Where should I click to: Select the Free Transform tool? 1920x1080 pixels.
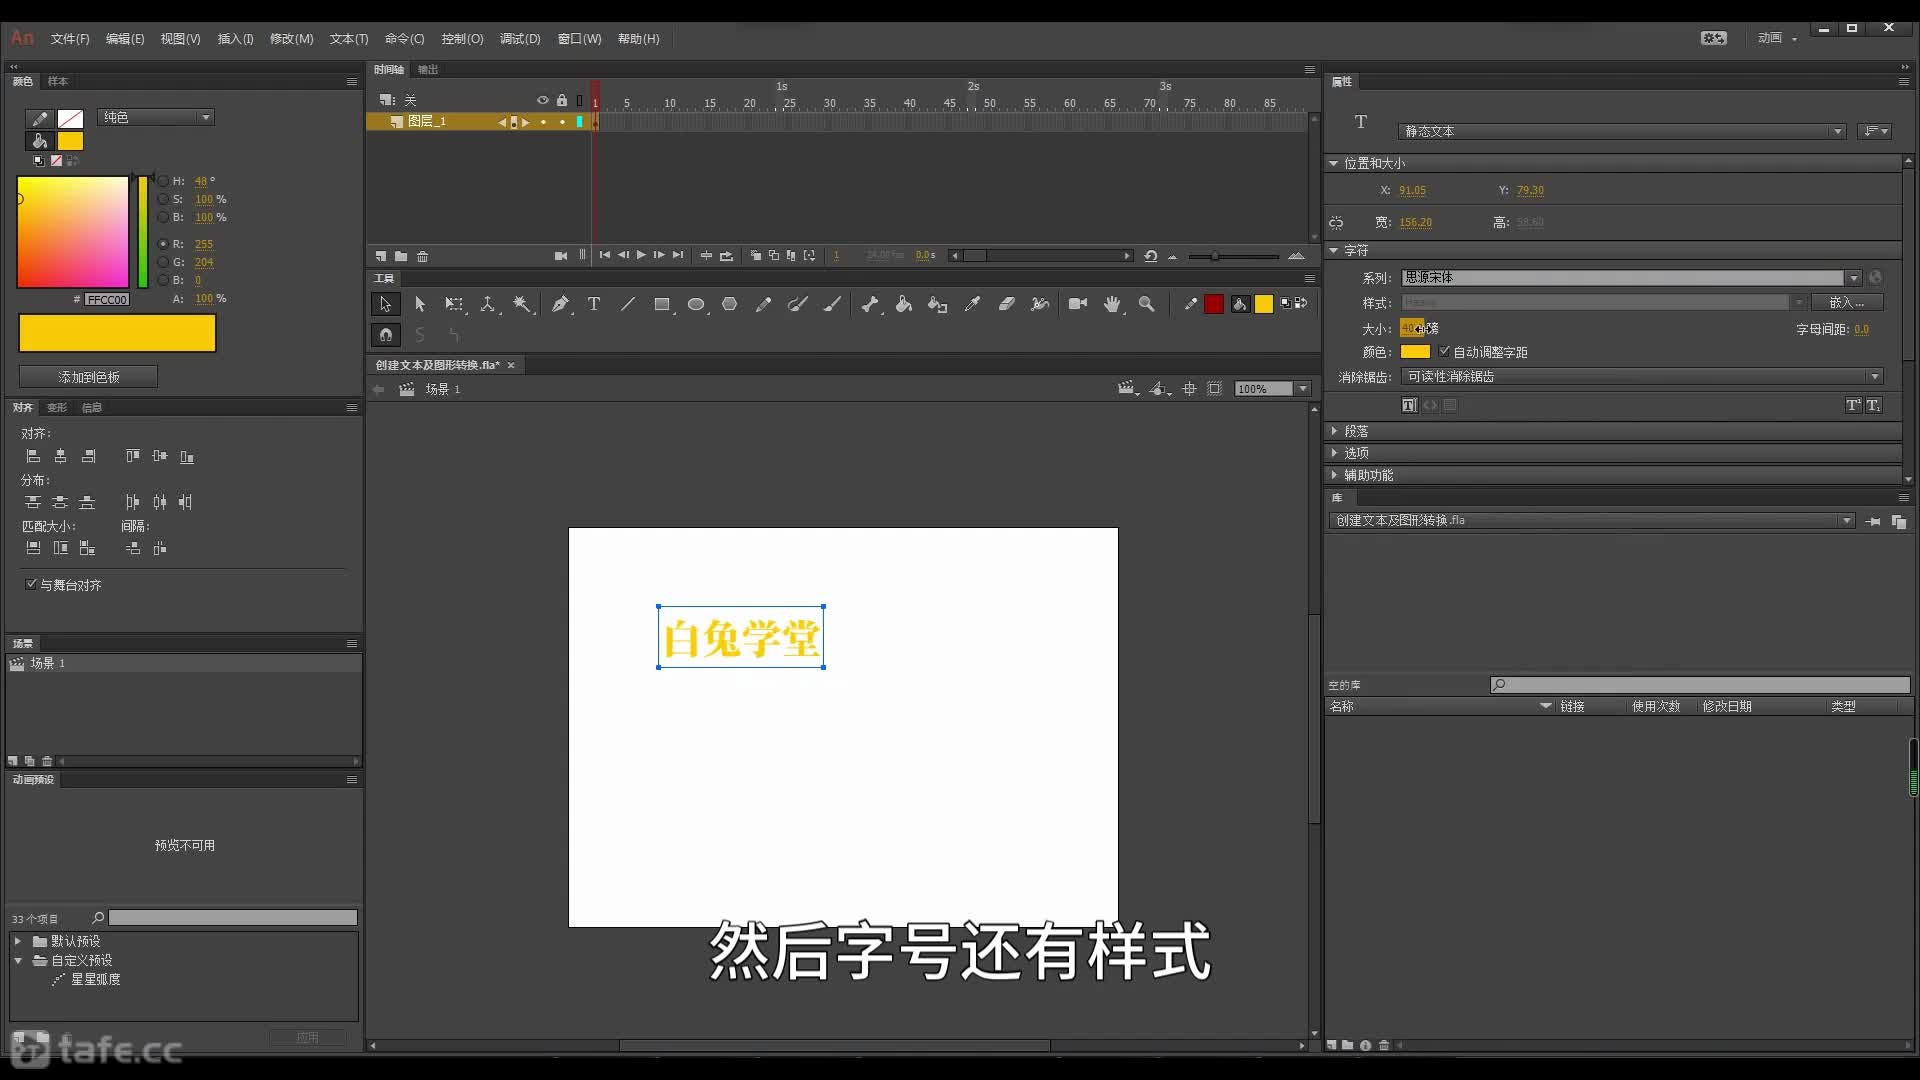(454, 304)
